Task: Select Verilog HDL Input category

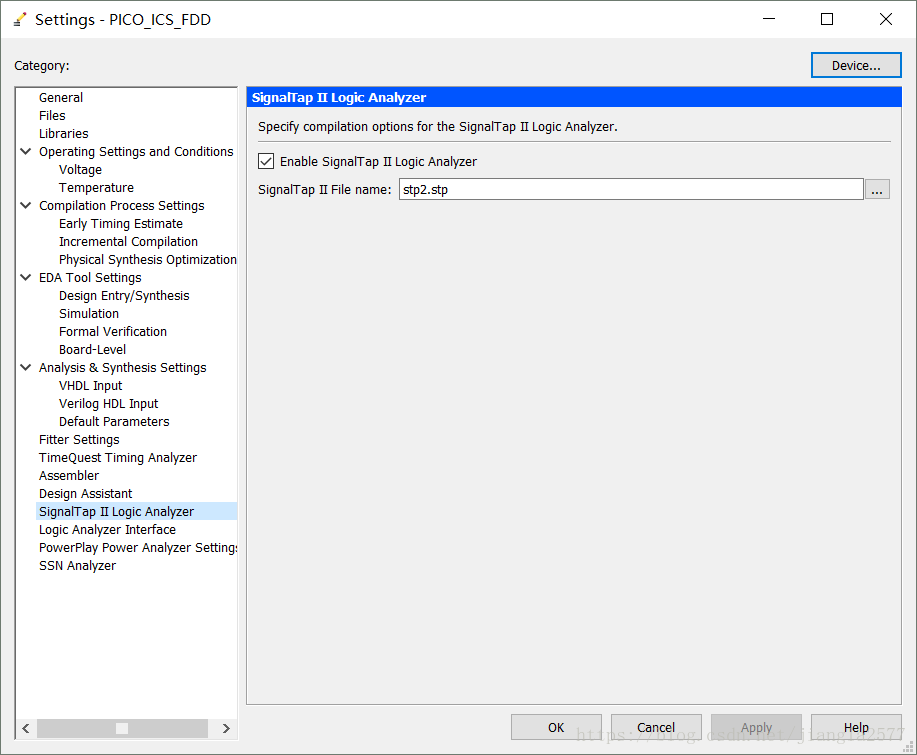Action: coord(109,404)
